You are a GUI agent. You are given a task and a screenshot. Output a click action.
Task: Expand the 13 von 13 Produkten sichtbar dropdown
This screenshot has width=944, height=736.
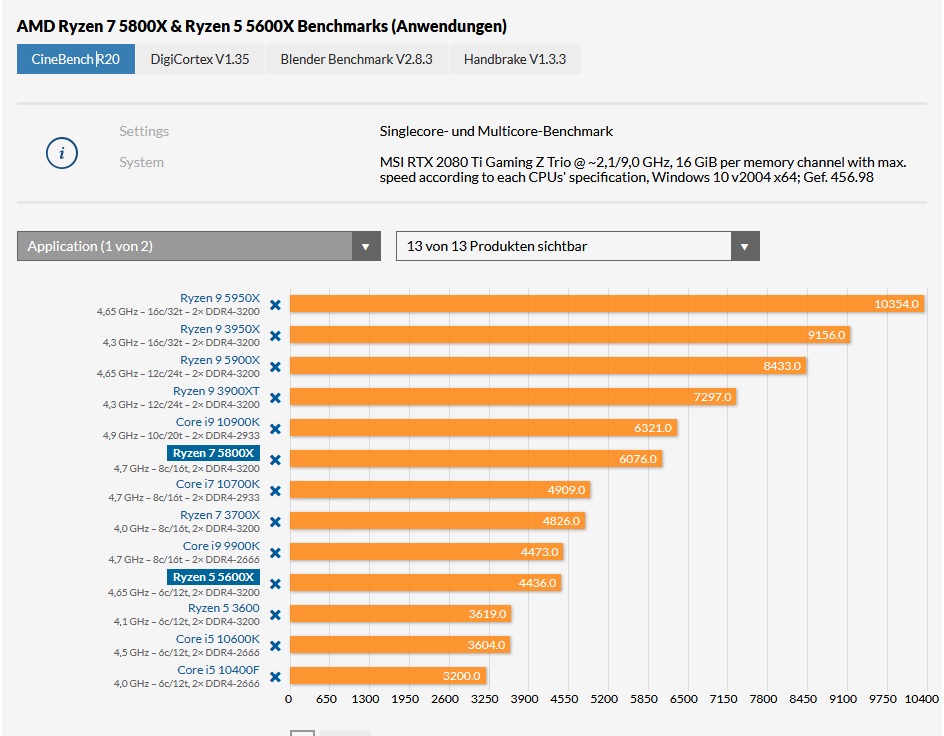pyautogui.click(x=578, y=246)
